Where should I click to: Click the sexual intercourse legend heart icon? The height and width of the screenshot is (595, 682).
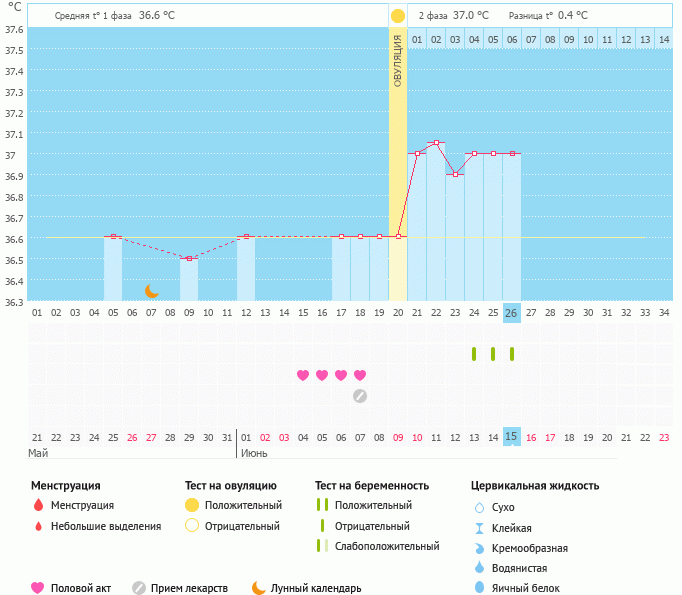38,588
